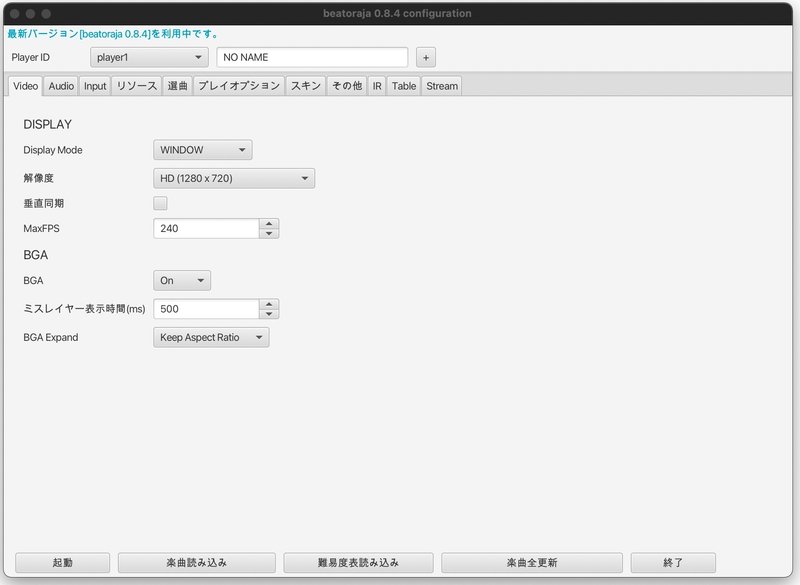Open the Display Mode dropdown set to WINDOW

coord(203,150)
